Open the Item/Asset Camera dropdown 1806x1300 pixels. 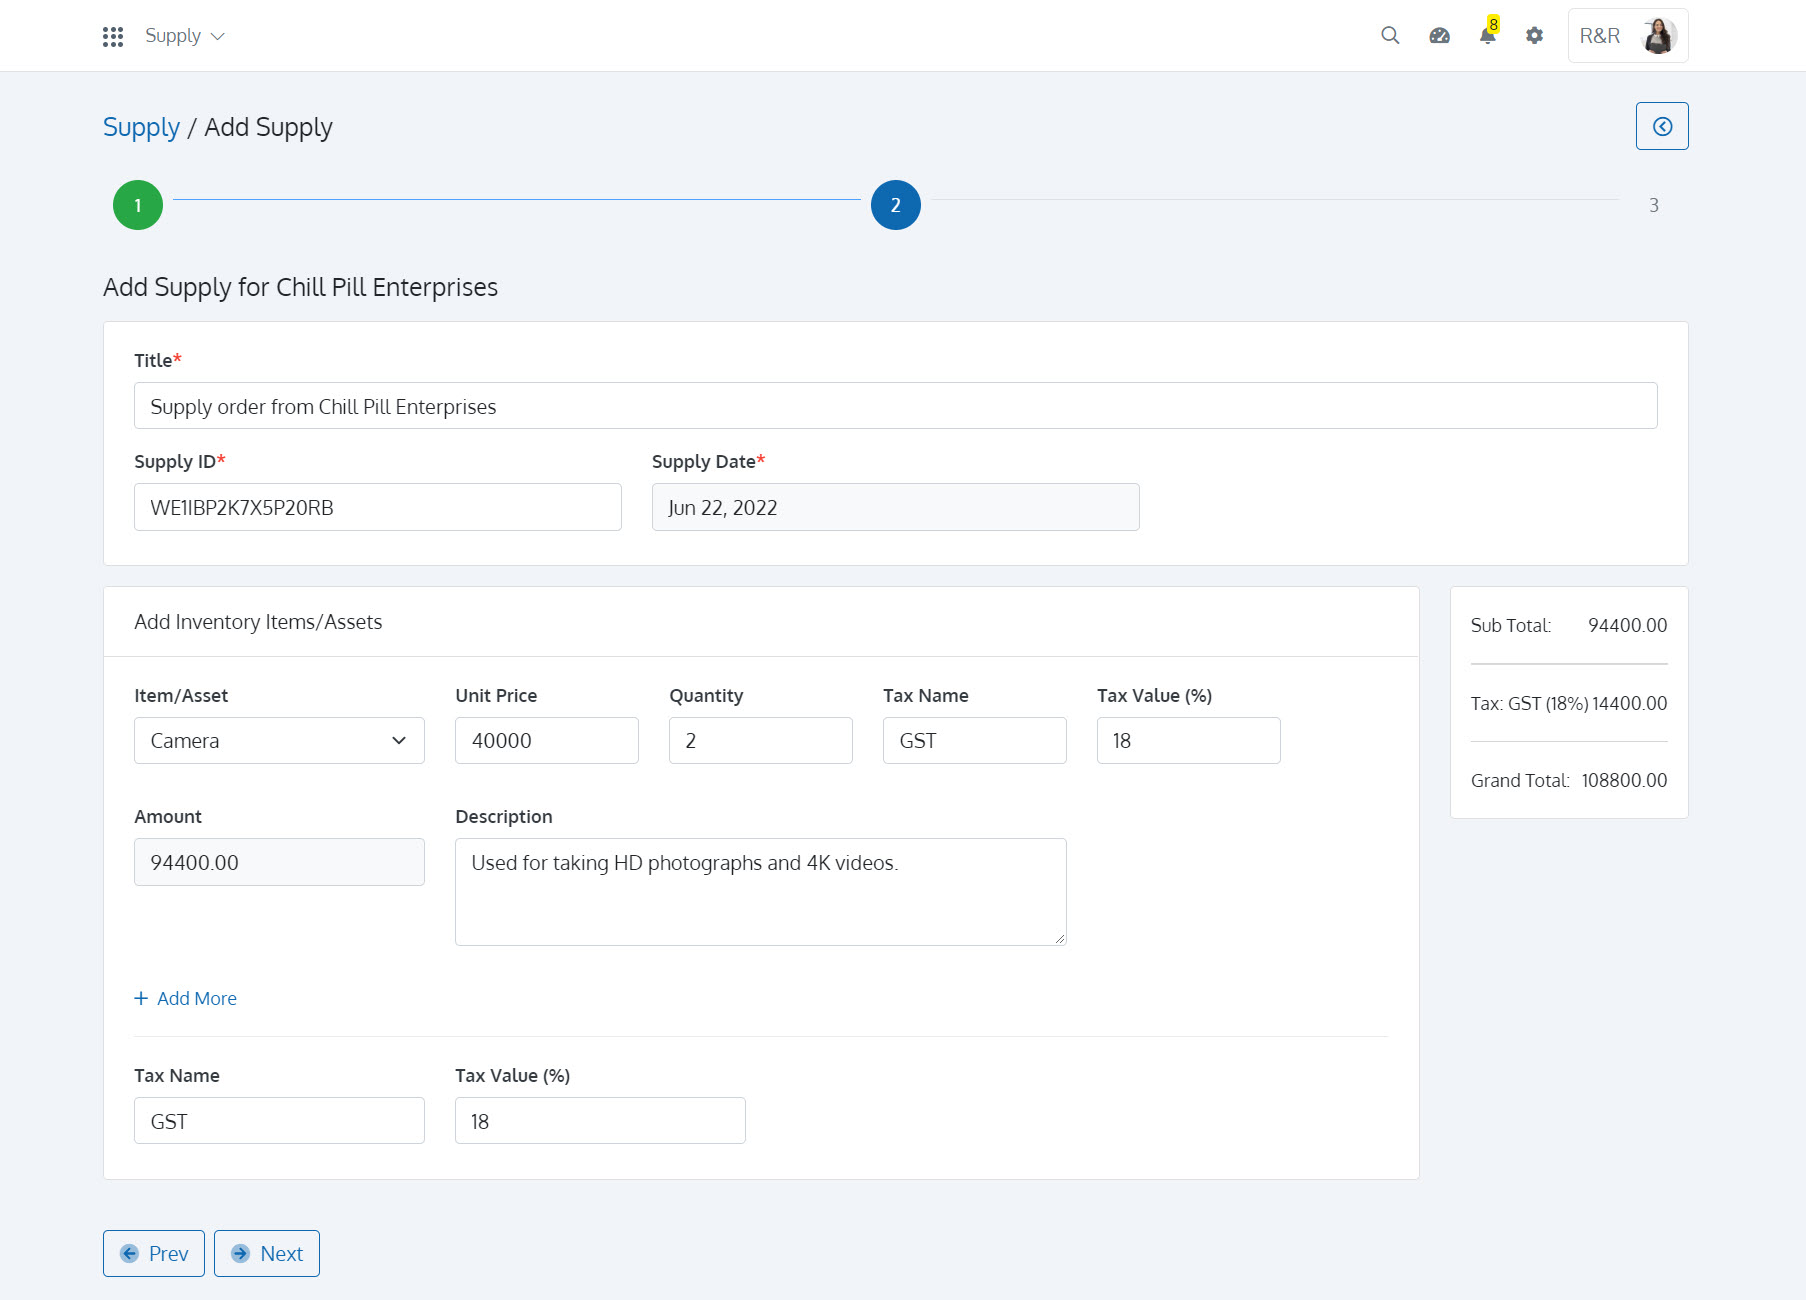coord(279,741)
